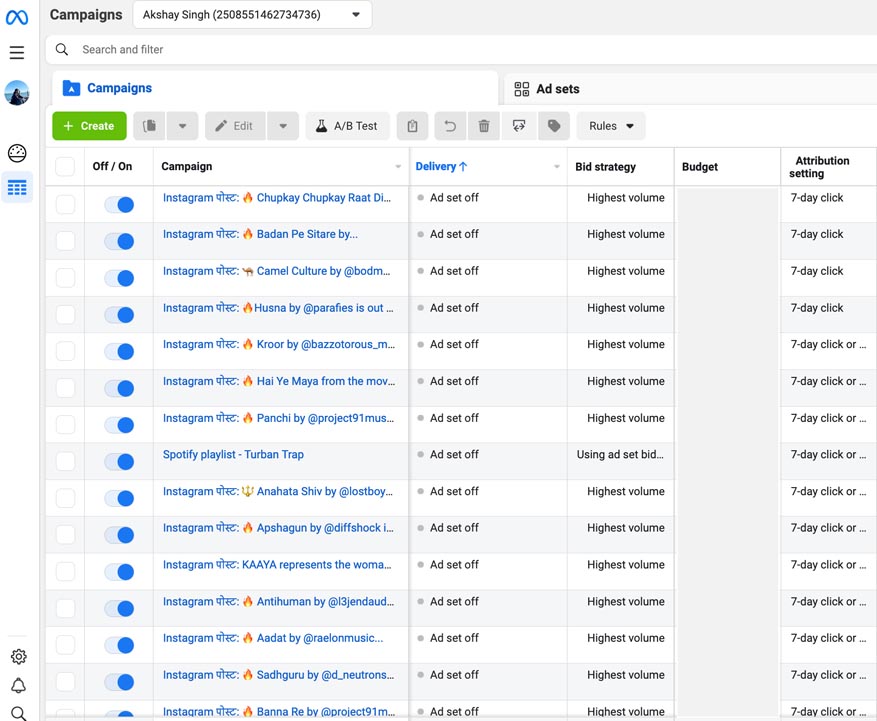
Task: Click the trash Delete icon
Action: 484,126
